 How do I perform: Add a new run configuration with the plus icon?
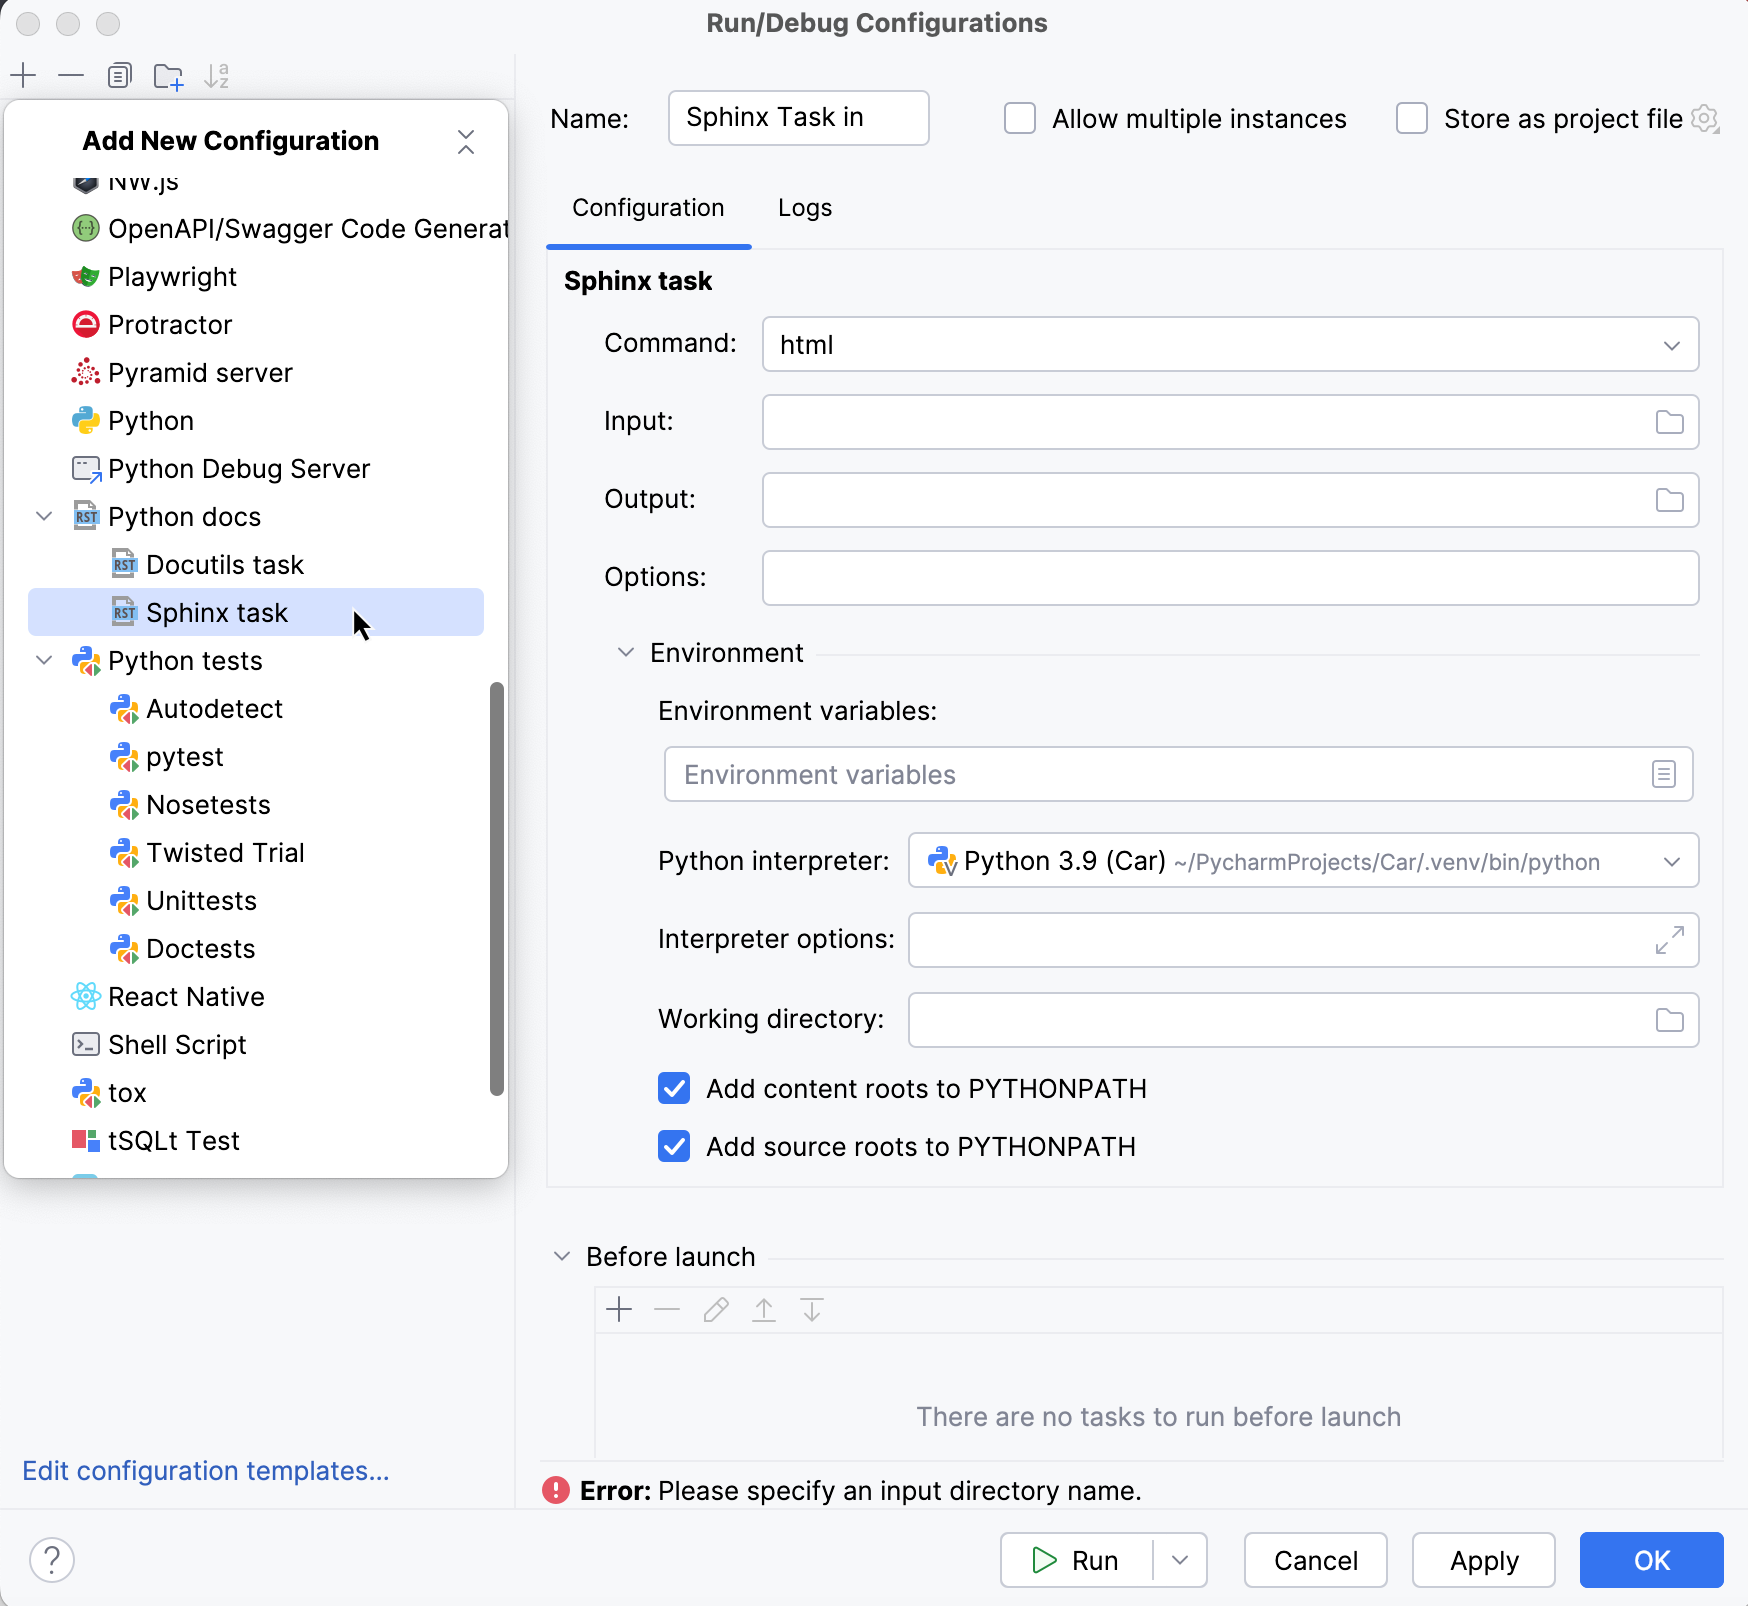pyautogui.click(x=23, y=74)
